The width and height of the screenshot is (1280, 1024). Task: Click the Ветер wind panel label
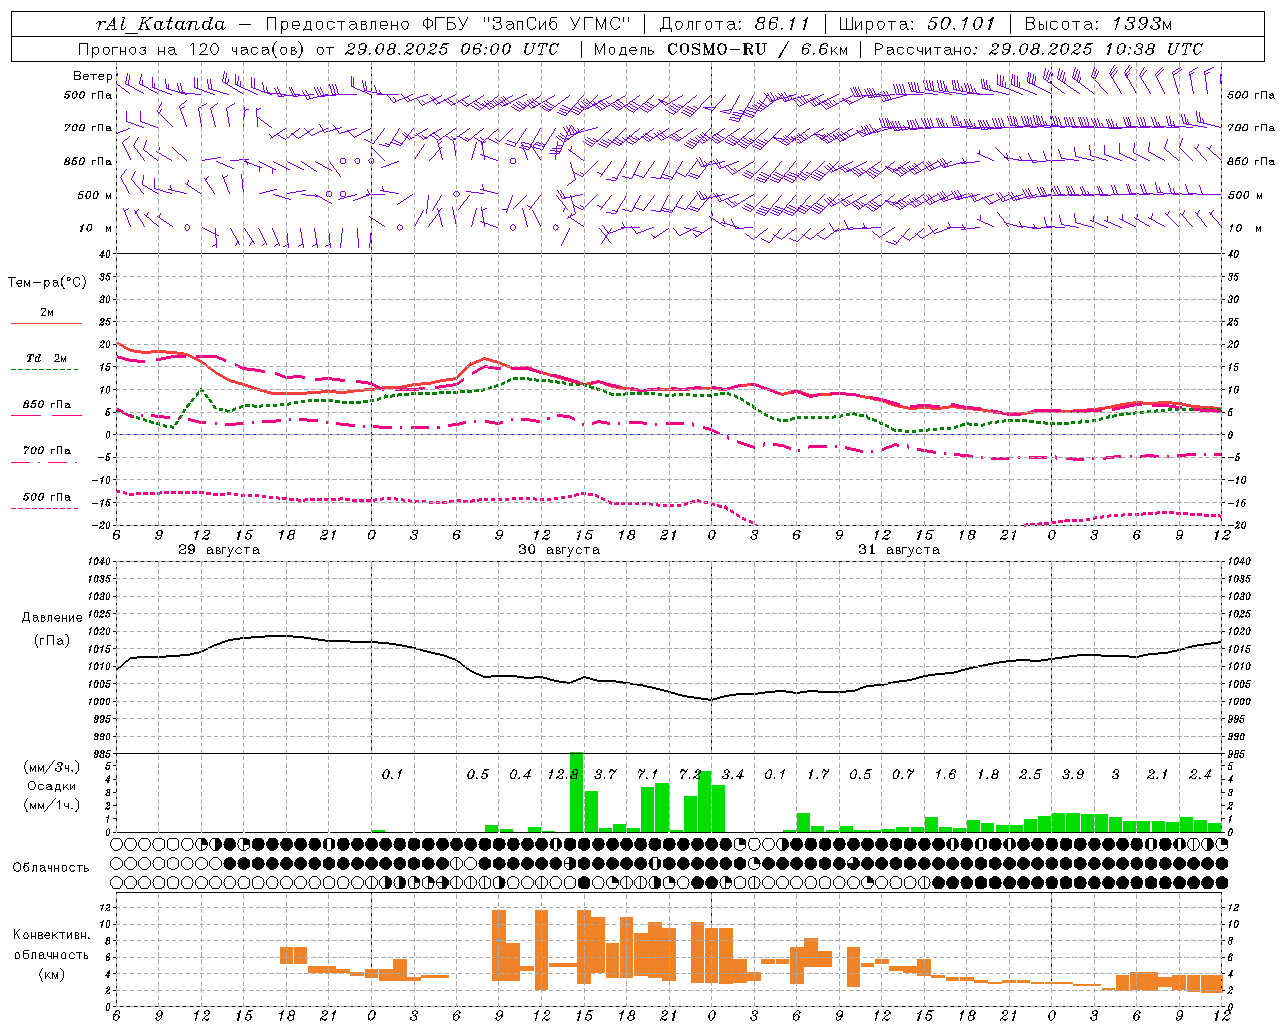92,76
